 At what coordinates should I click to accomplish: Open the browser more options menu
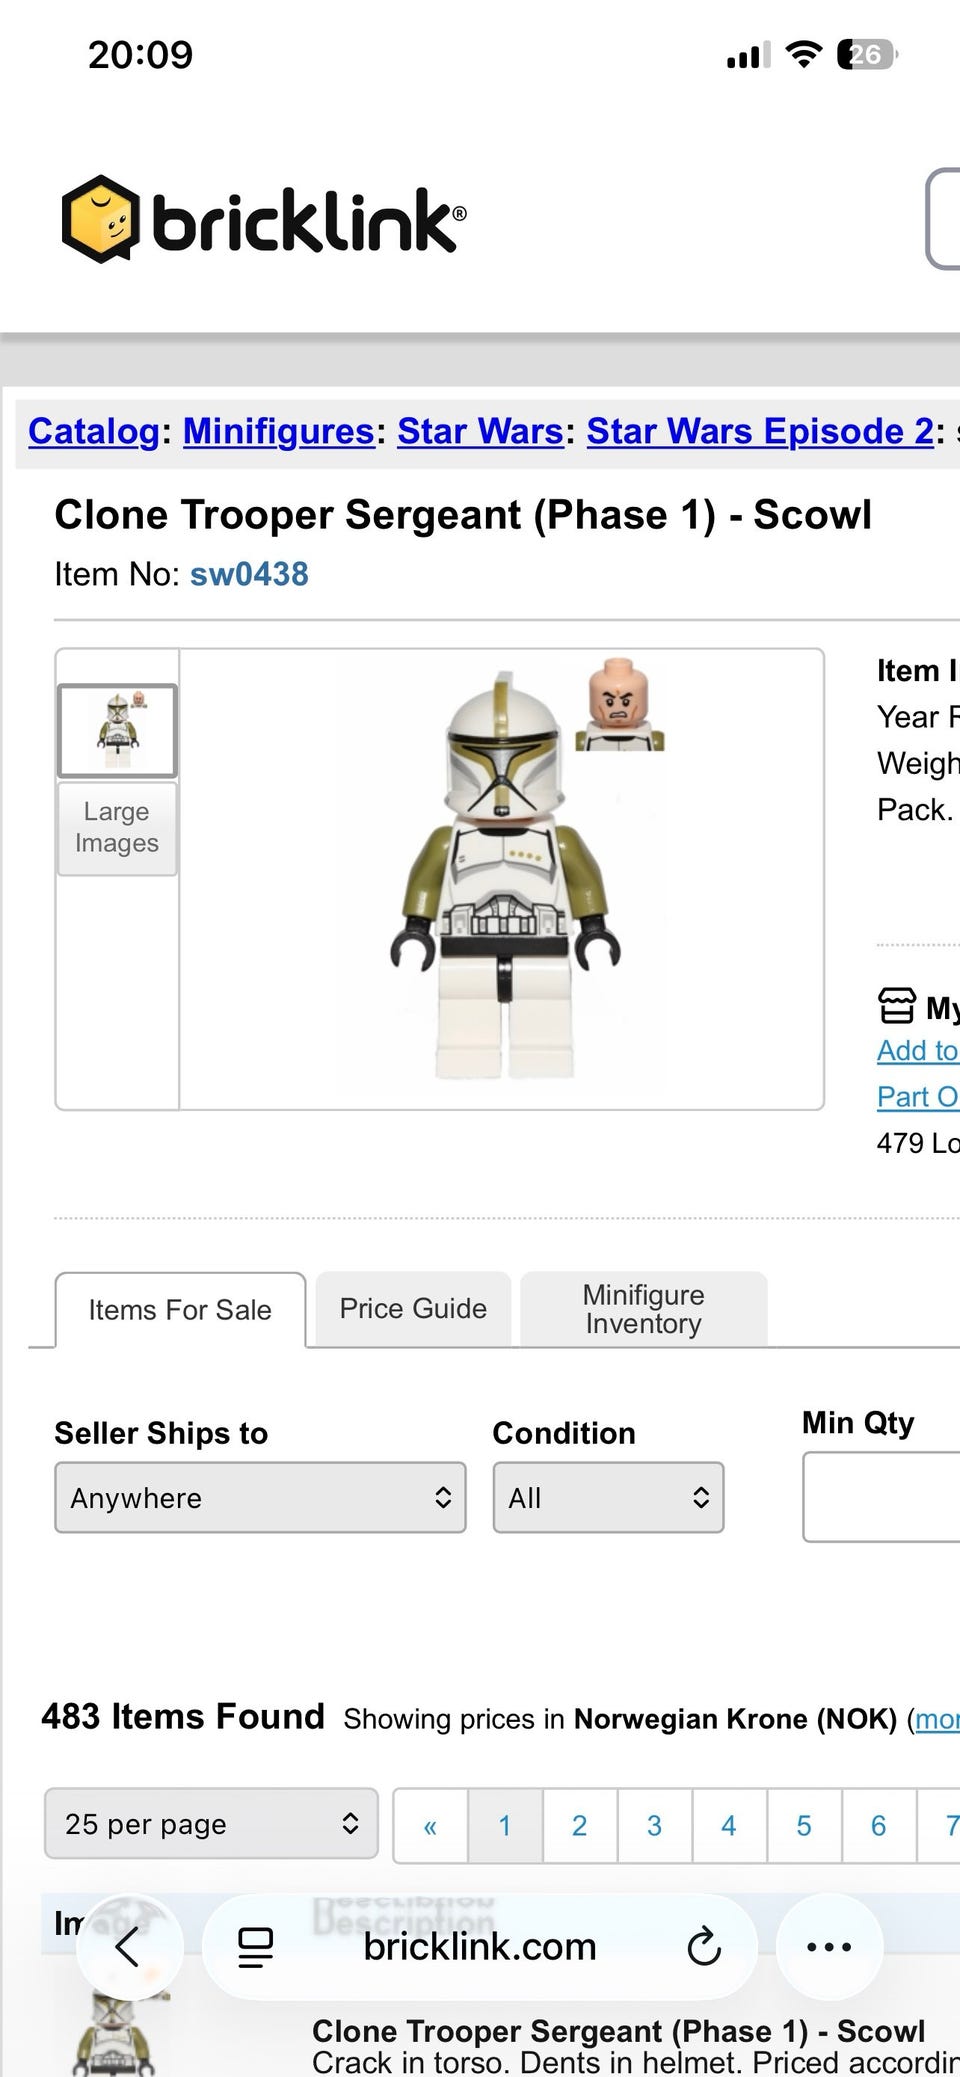point(829,1947)
